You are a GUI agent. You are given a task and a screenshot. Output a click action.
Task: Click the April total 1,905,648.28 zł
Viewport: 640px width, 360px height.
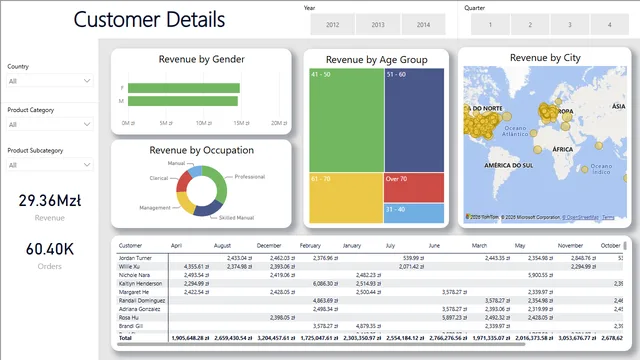(190, 338)
